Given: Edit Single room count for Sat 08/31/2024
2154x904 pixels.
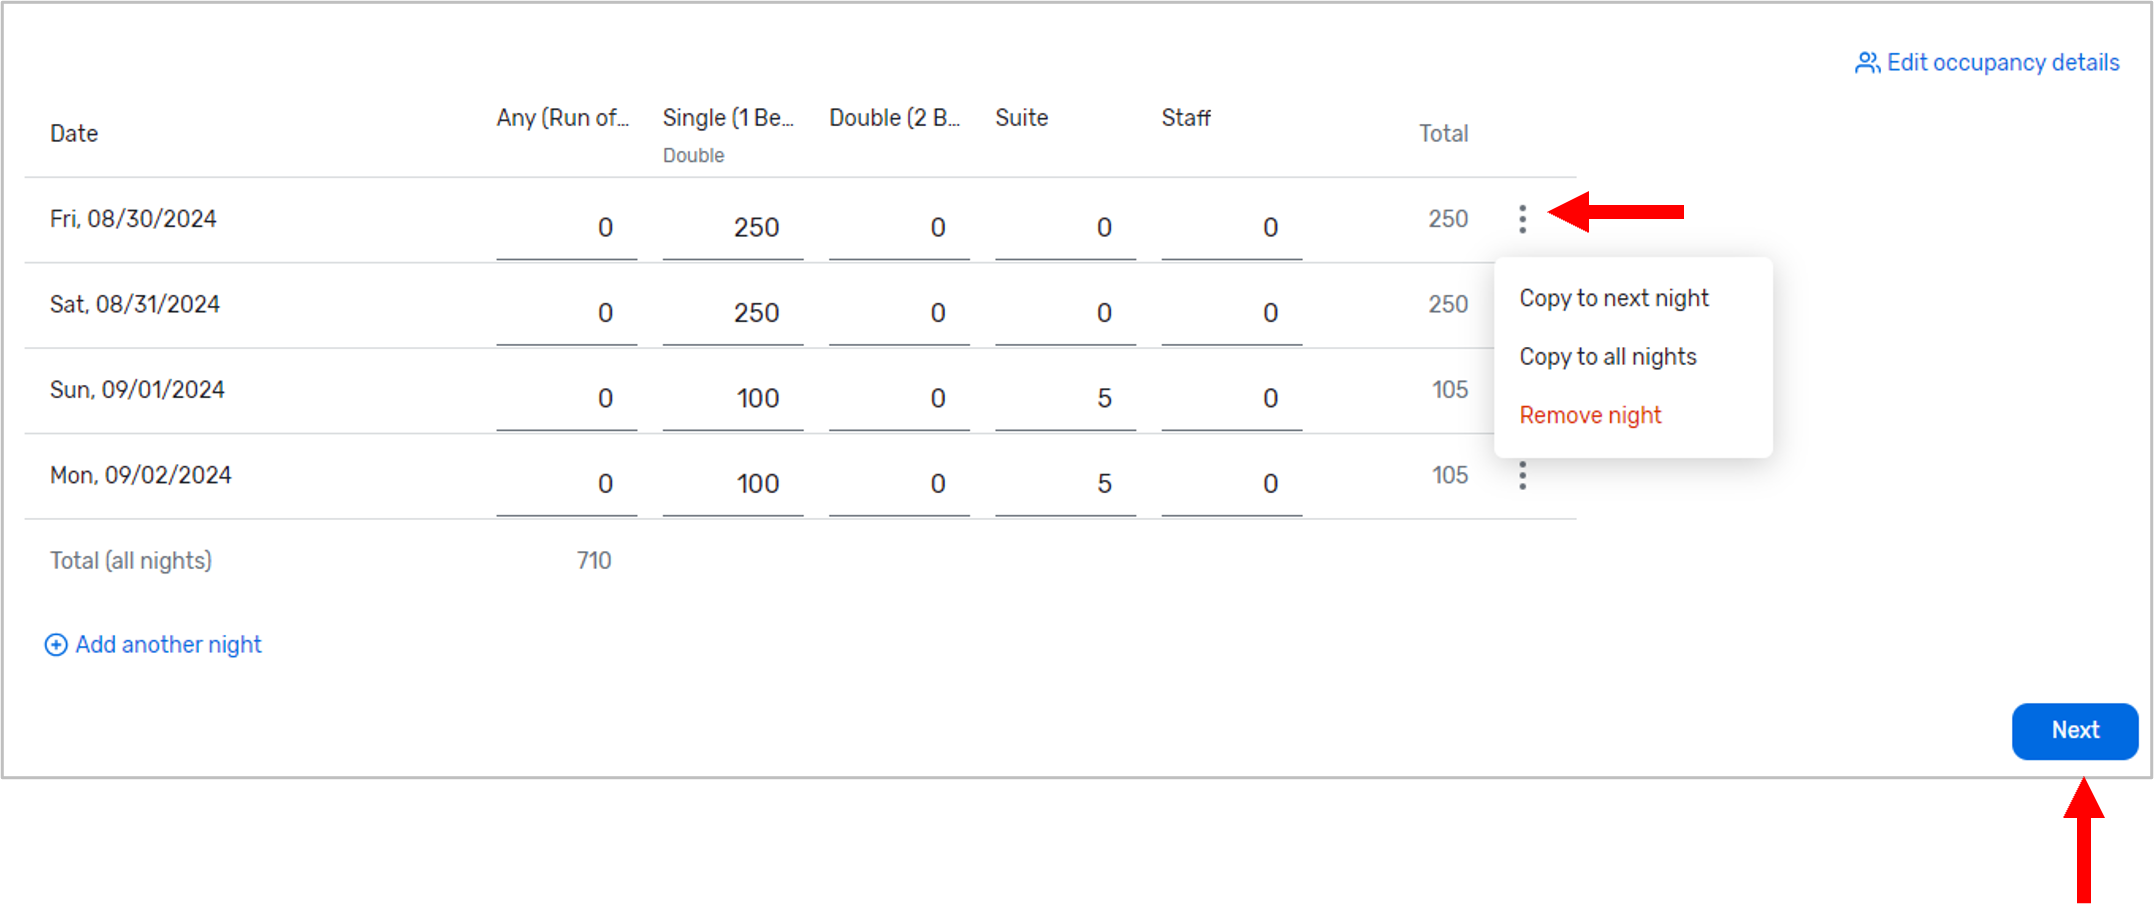Looking at the screenshot, I should coord(733,313).
